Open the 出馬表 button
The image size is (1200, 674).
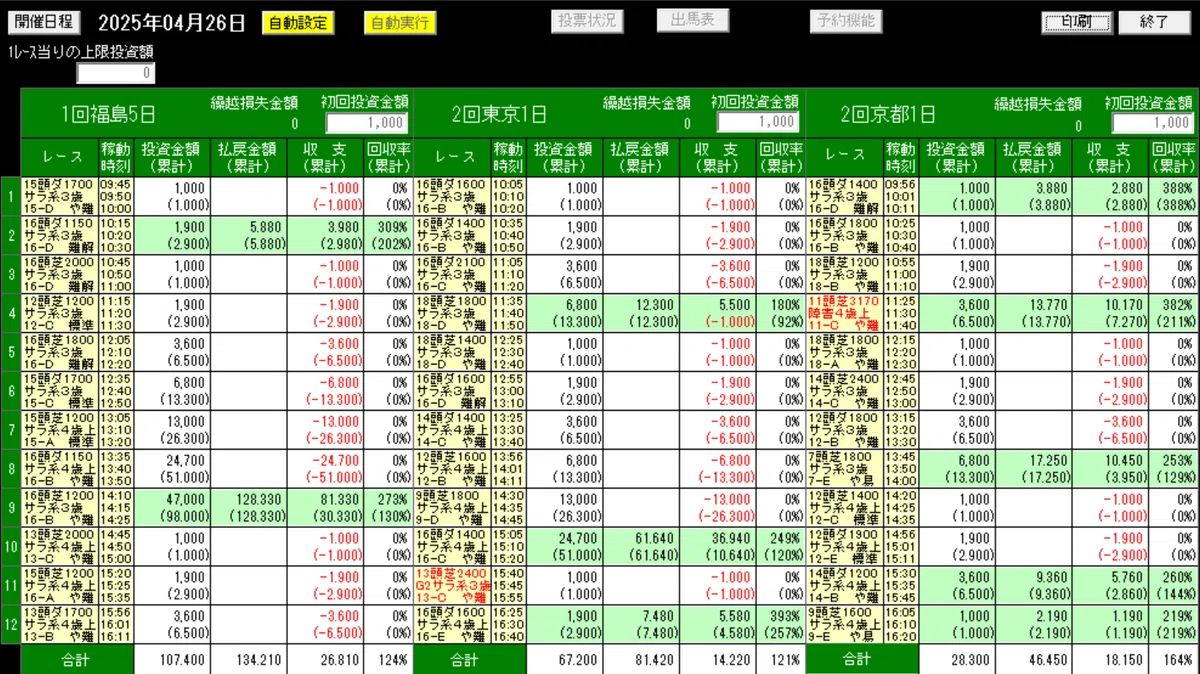tap(693, 21)
